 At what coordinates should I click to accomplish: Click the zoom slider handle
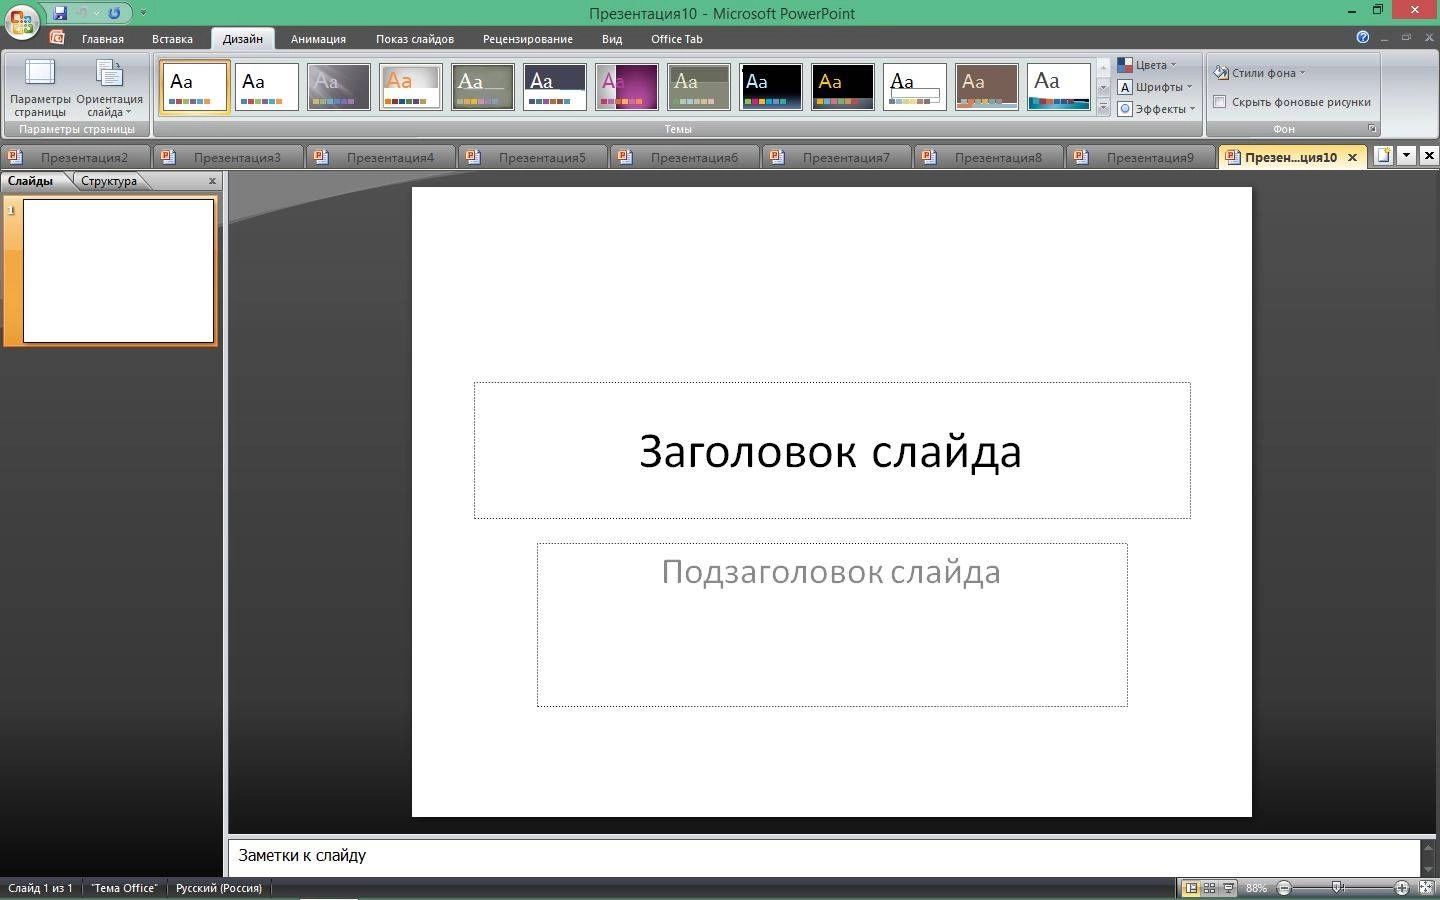(1338, 888)
